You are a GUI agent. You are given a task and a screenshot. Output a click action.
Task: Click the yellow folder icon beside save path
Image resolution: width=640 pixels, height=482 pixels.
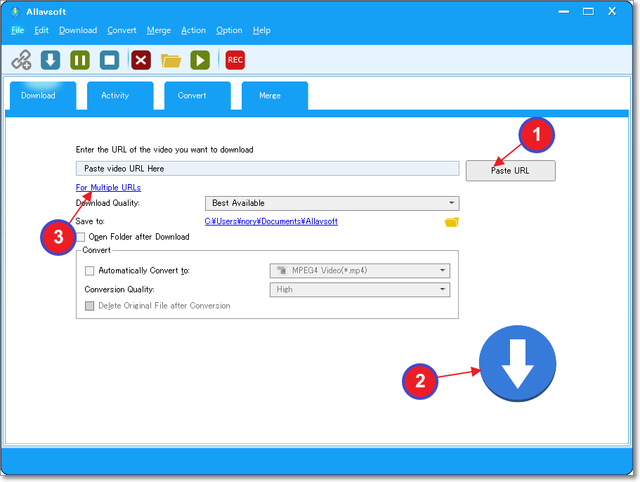(451, 221)
